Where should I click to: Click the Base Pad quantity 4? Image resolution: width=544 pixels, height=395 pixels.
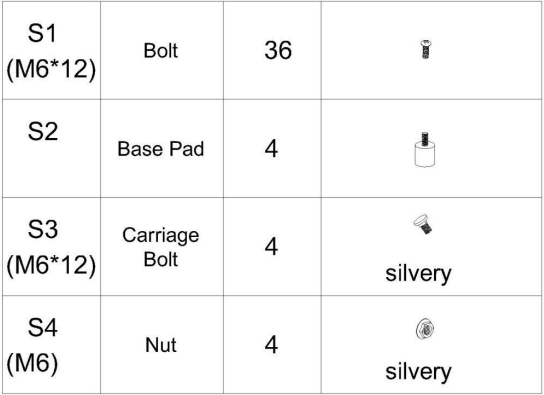click(271, 149)
